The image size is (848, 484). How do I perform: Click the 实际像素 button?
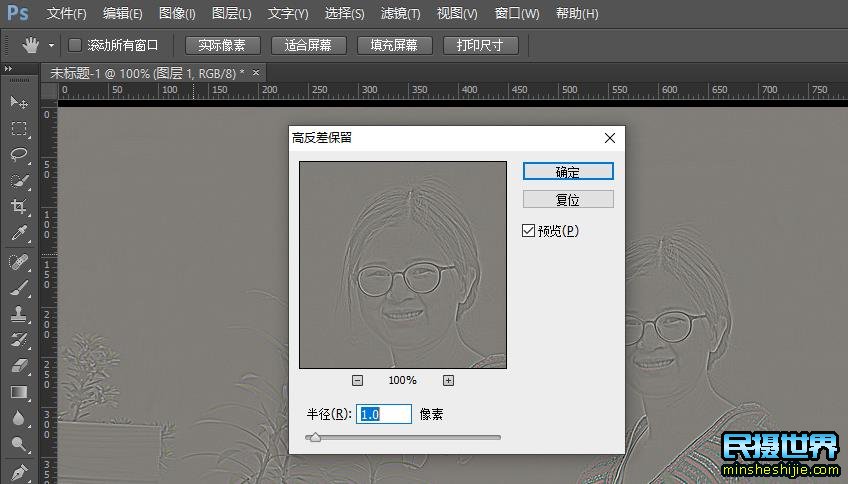coord(222,45)
